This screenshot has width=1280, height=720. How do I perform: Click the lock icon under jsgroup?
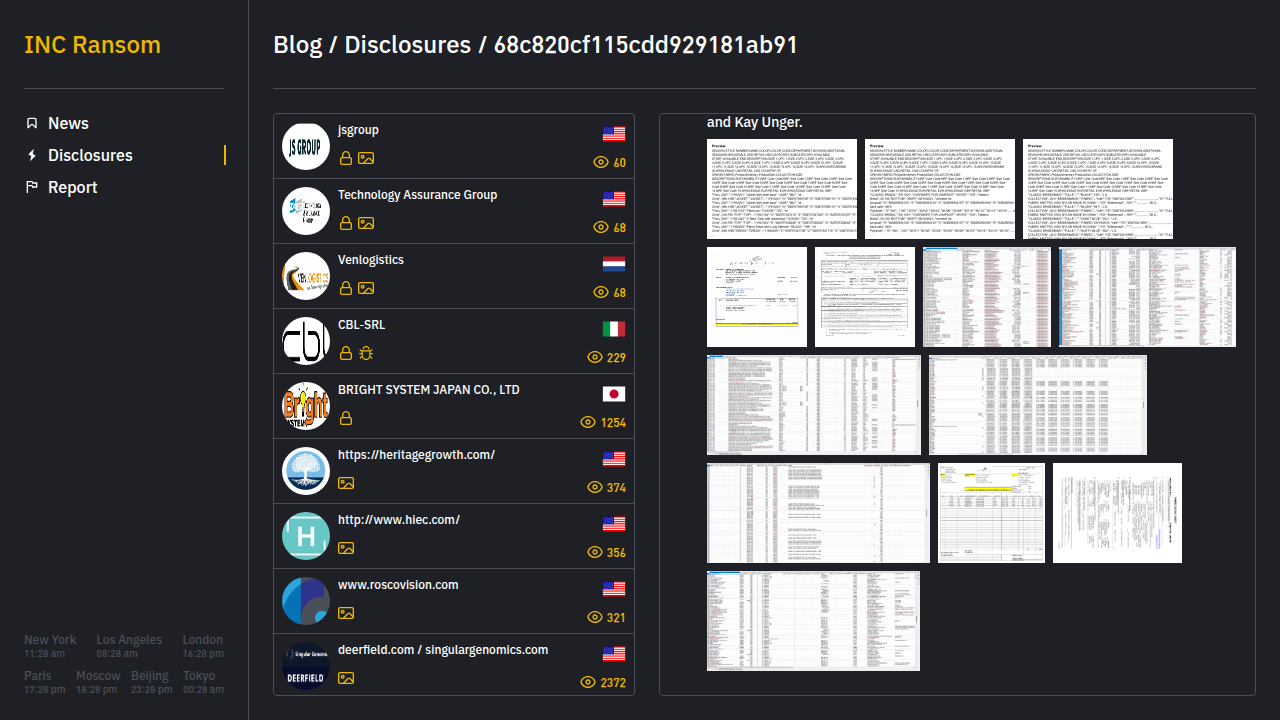346,158
